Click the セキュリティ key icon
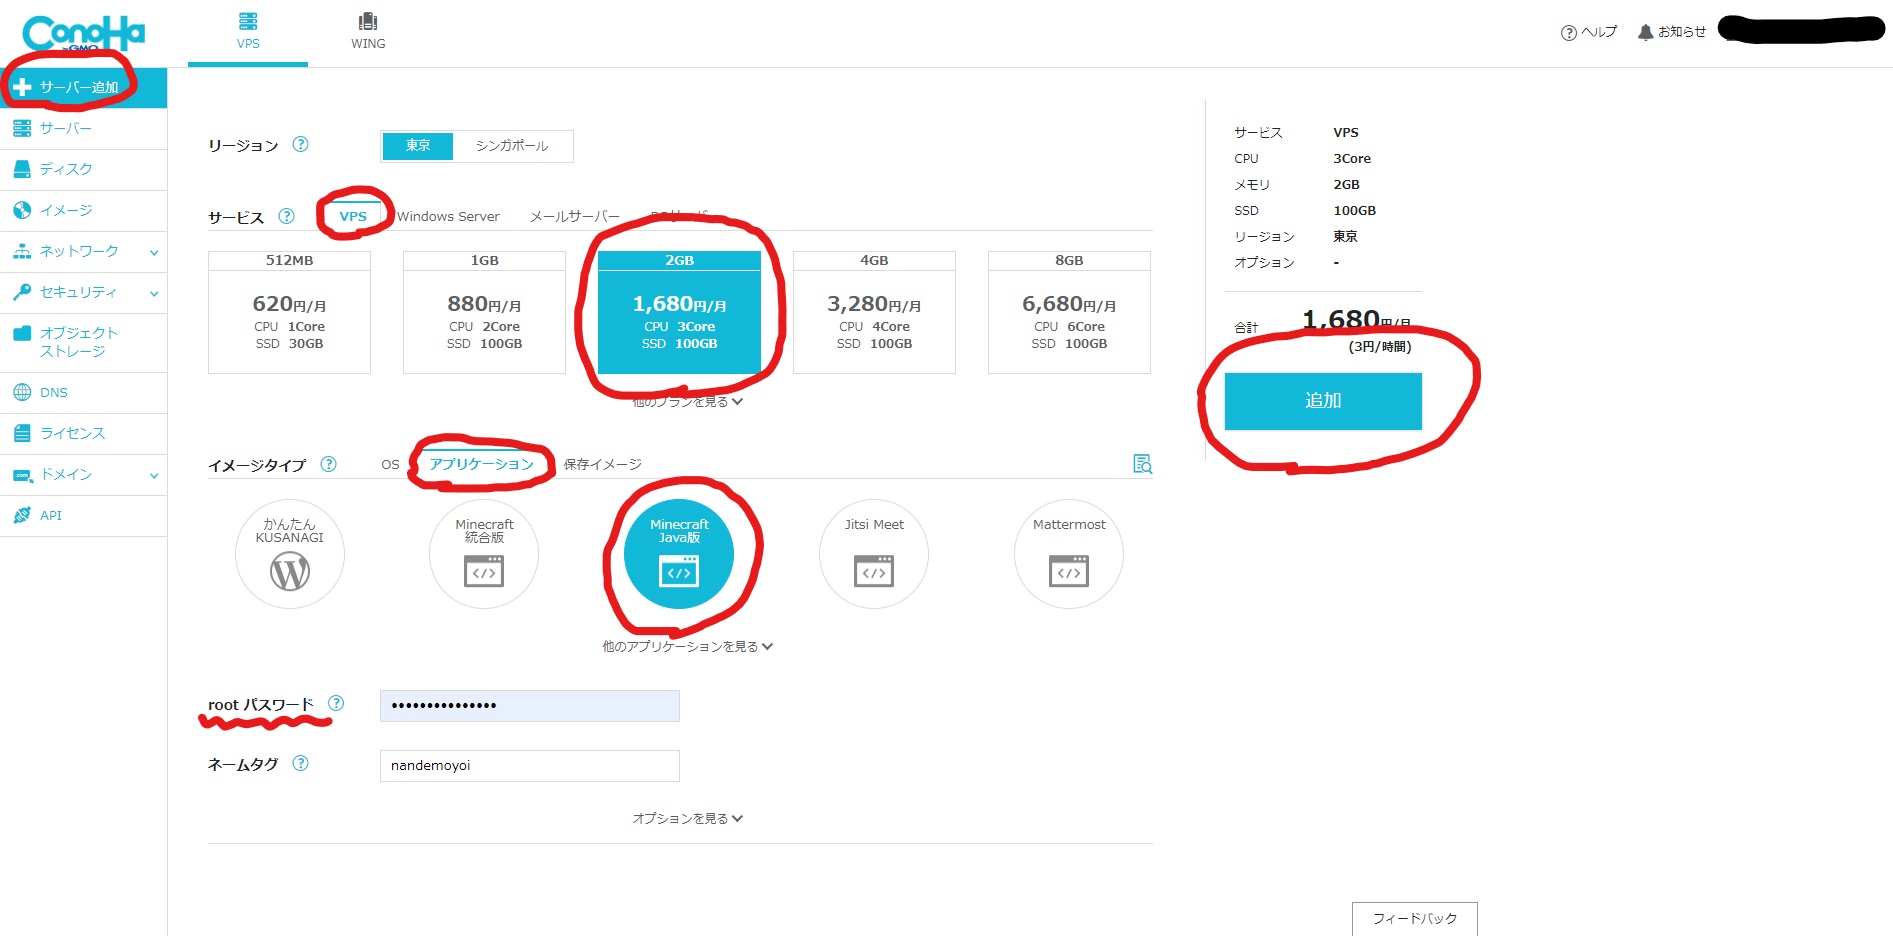Viewport: 1893px width, 936px height. click(22, 292)
